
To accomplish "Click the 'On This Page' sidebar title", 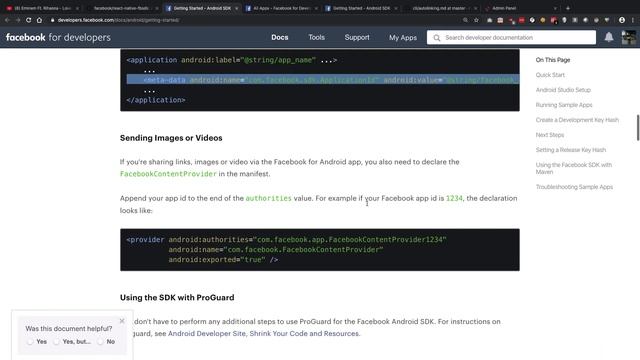I will click(553, 60).
